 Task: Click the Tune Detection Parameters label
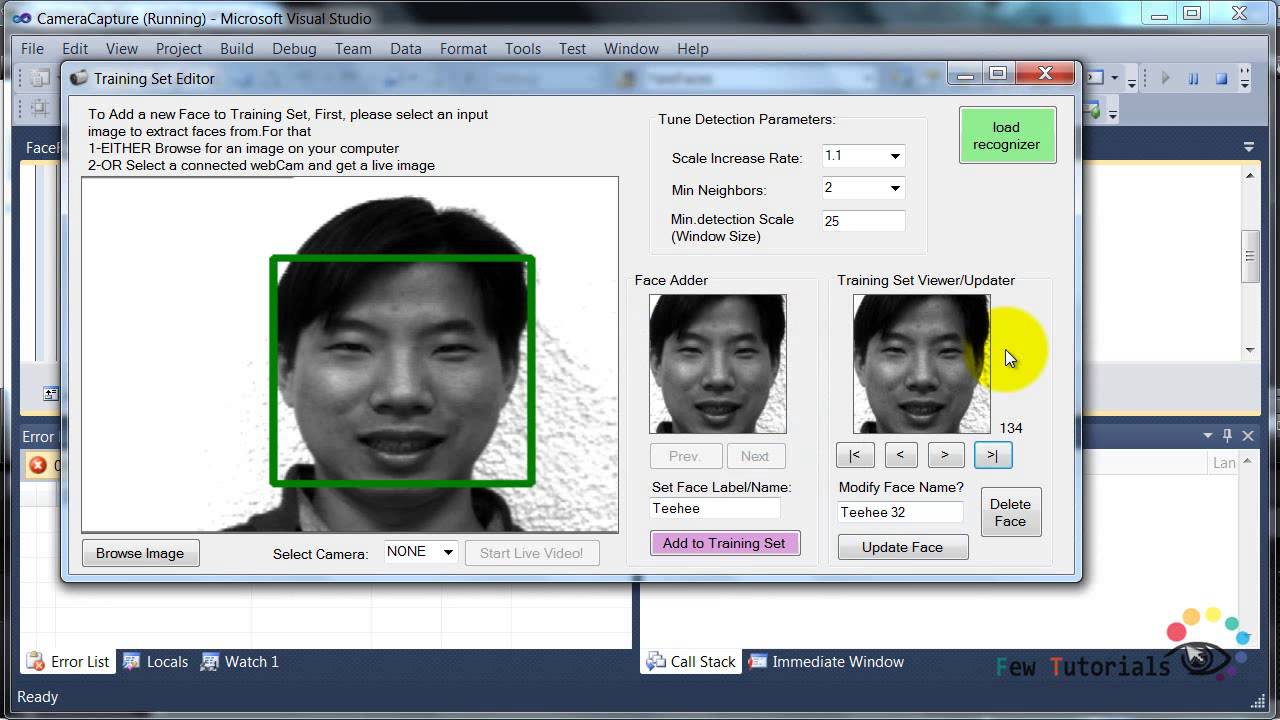click(x=746, y=119)
